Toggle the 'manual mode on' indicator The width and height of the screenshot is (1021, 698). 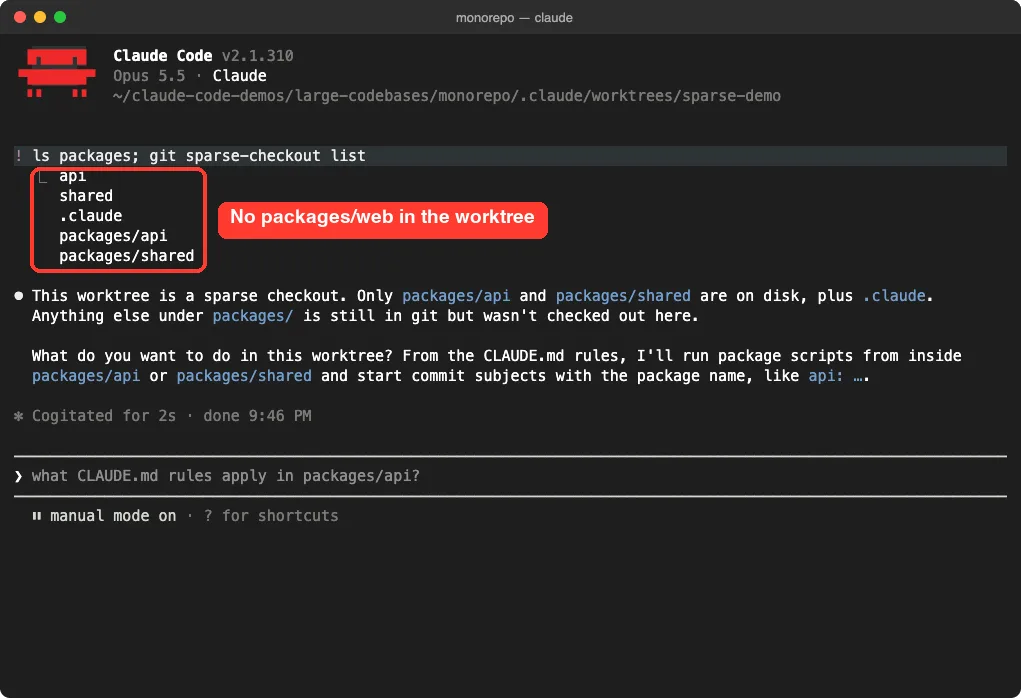coord(113,516)
